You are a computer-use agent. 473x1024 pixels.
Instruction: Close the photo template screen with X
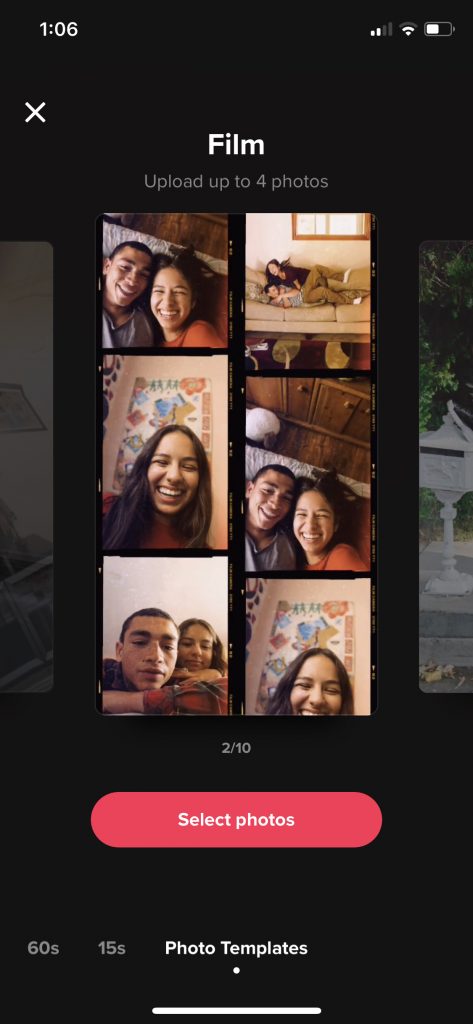click(x=35, y=112)
